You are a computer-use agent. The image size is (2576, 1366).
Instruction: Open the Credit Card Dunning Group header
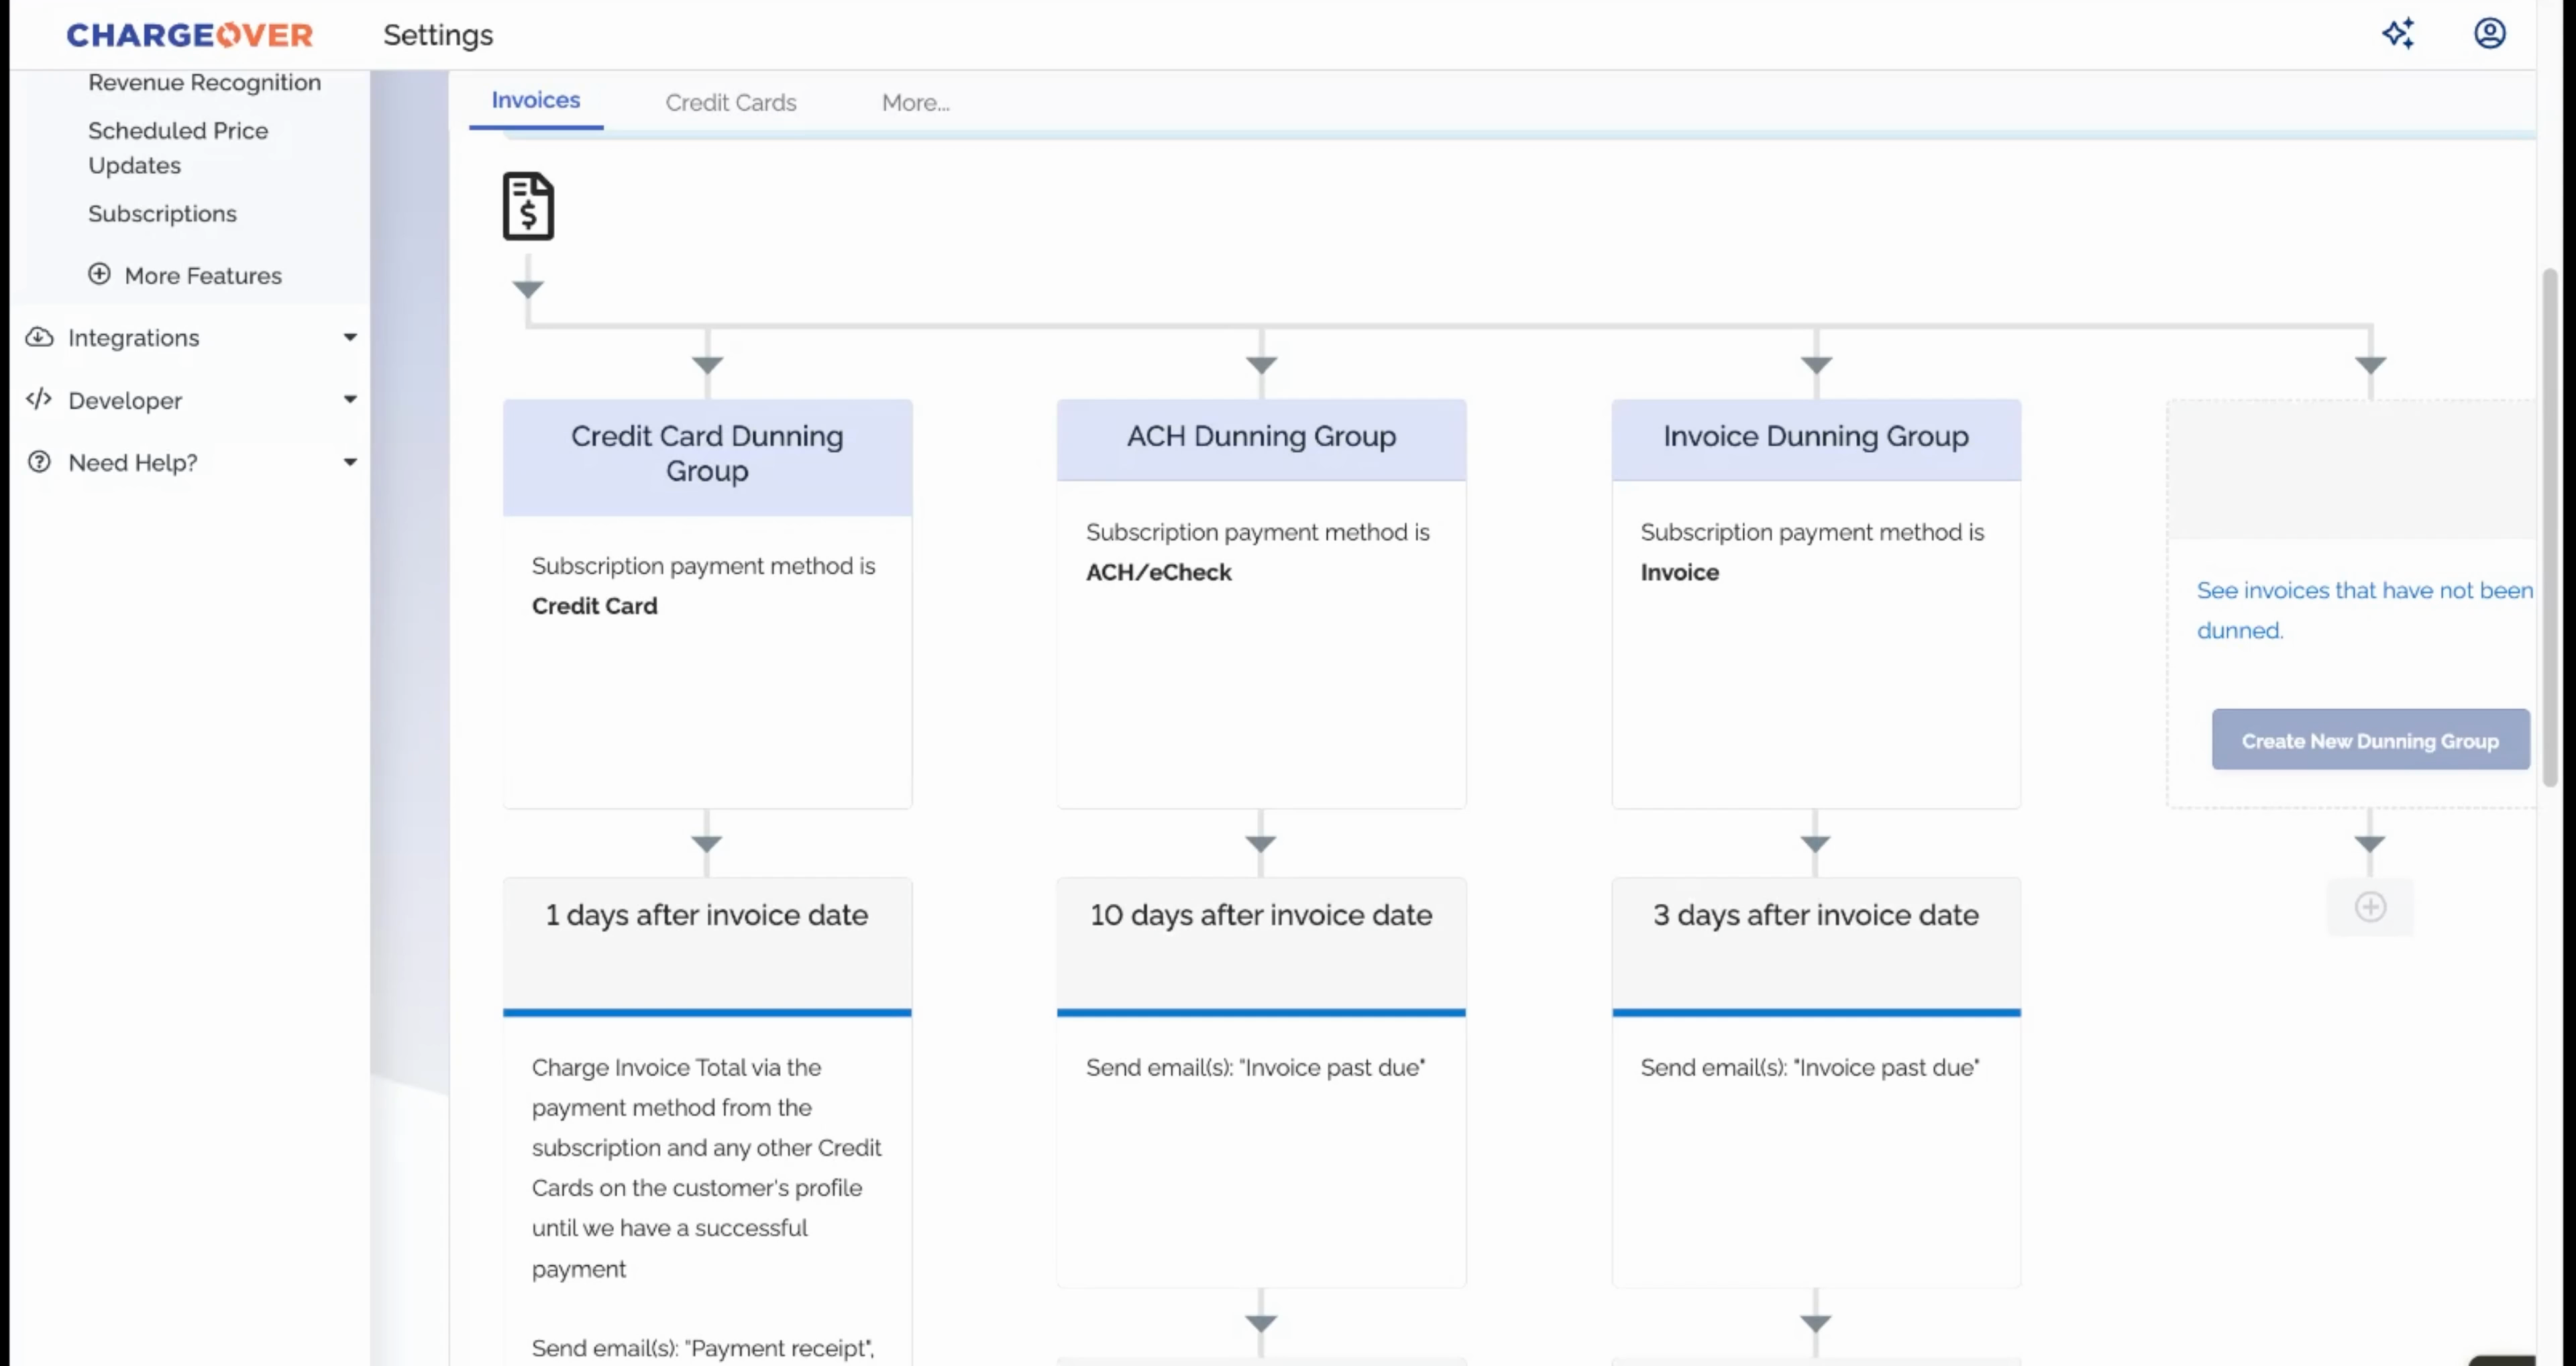[707, 457]
